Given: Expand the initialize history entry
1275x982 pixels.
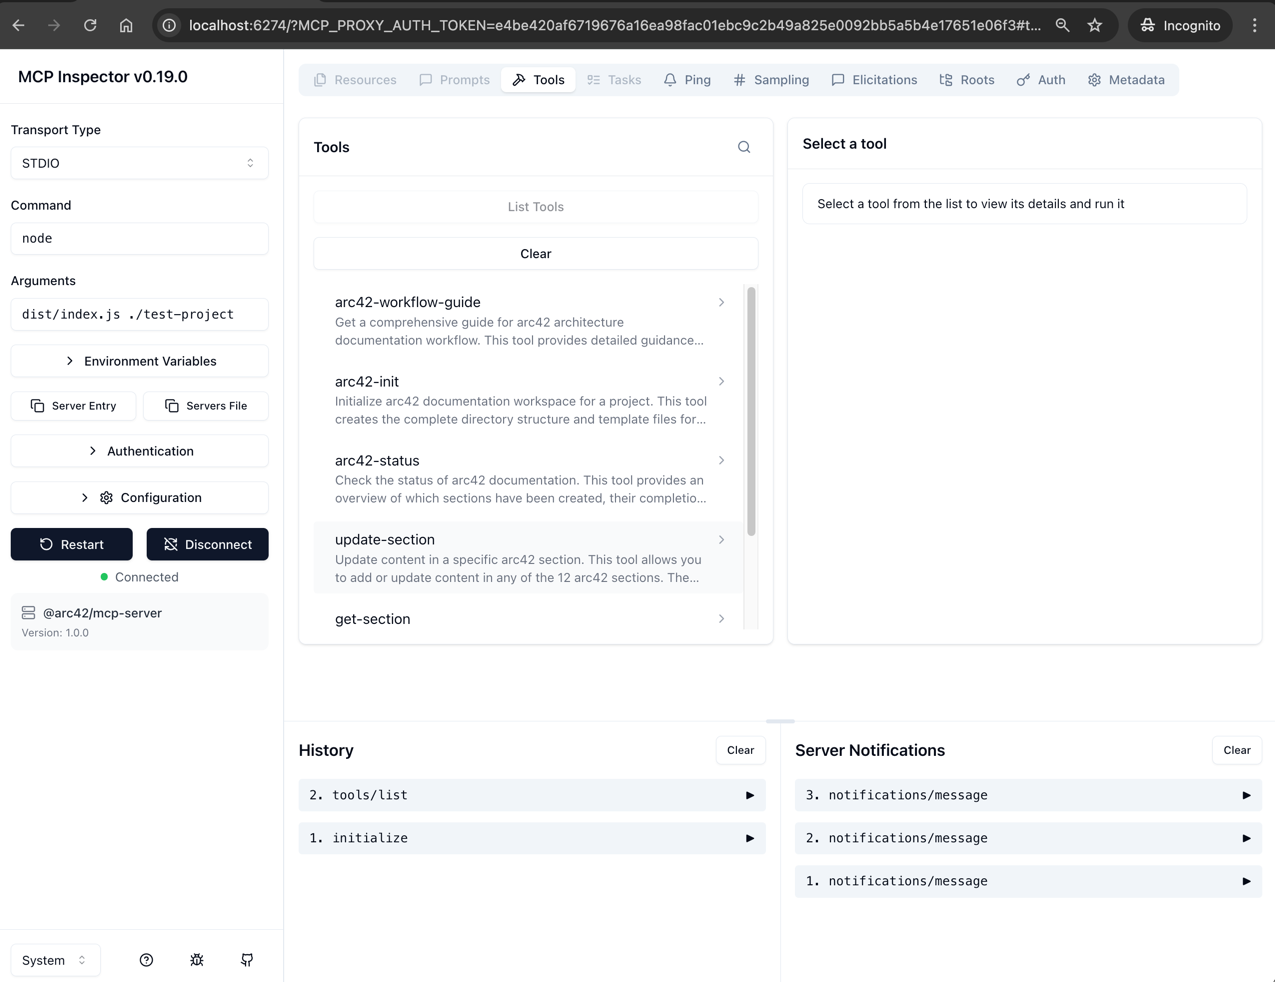Looking at the screenshot, I should [532, 838].
